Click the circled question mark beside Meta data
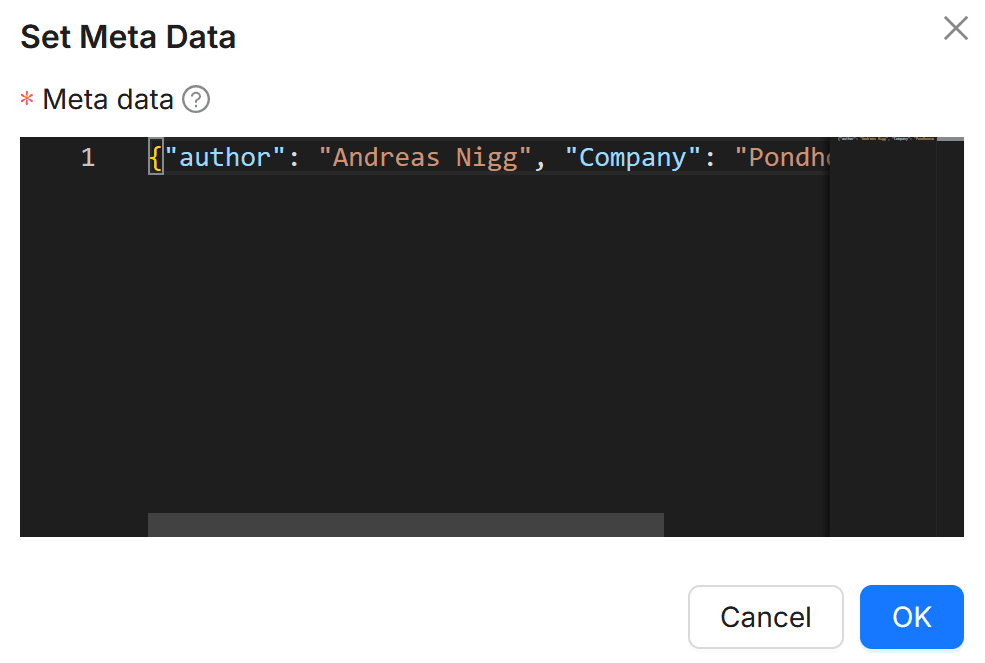This screenshot has height=663, width=985. point(196,99)
